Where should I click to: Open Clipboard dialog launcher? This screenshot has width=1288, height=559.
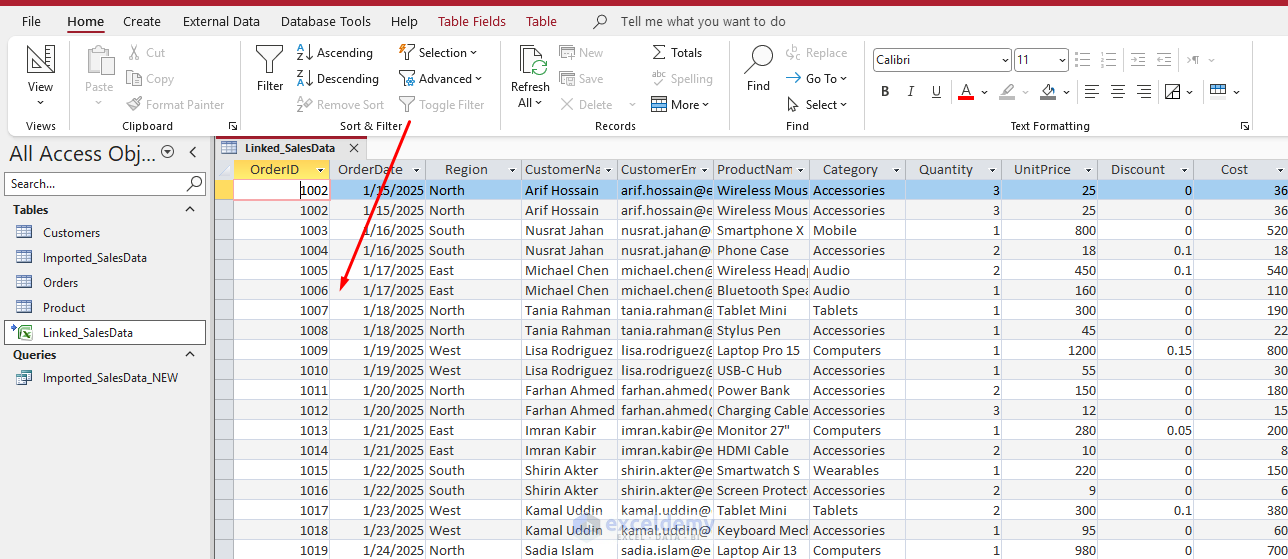coord(233,126)
